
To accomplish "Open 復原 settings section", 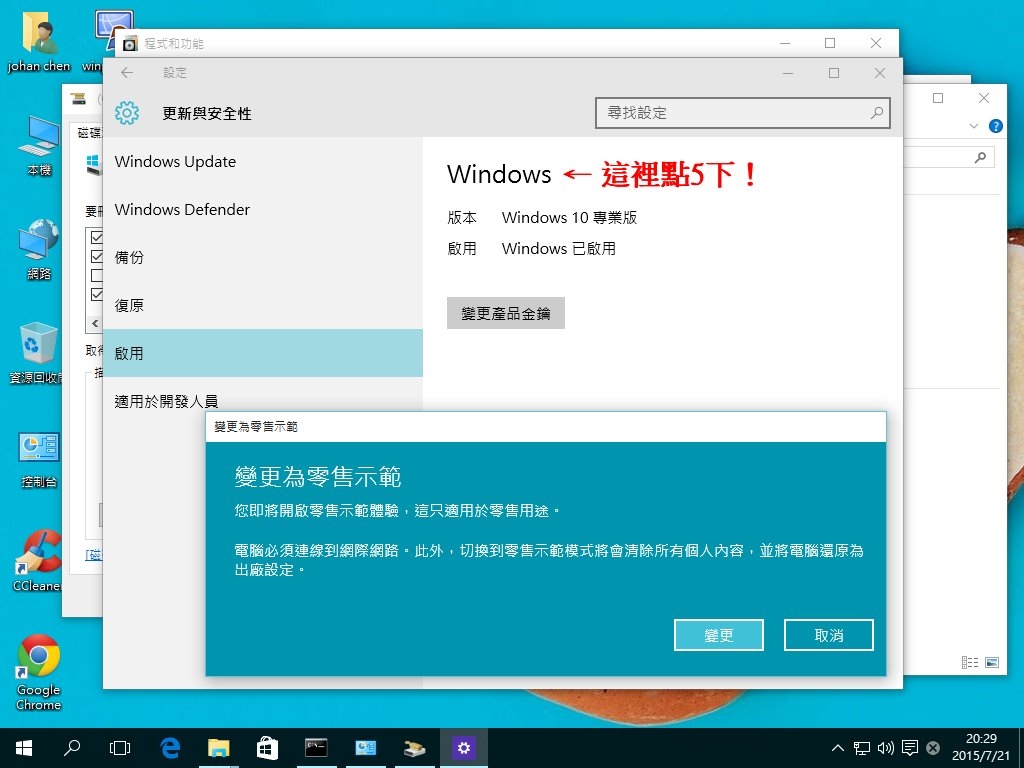I will pyautogui.click(x=263, y=305).
